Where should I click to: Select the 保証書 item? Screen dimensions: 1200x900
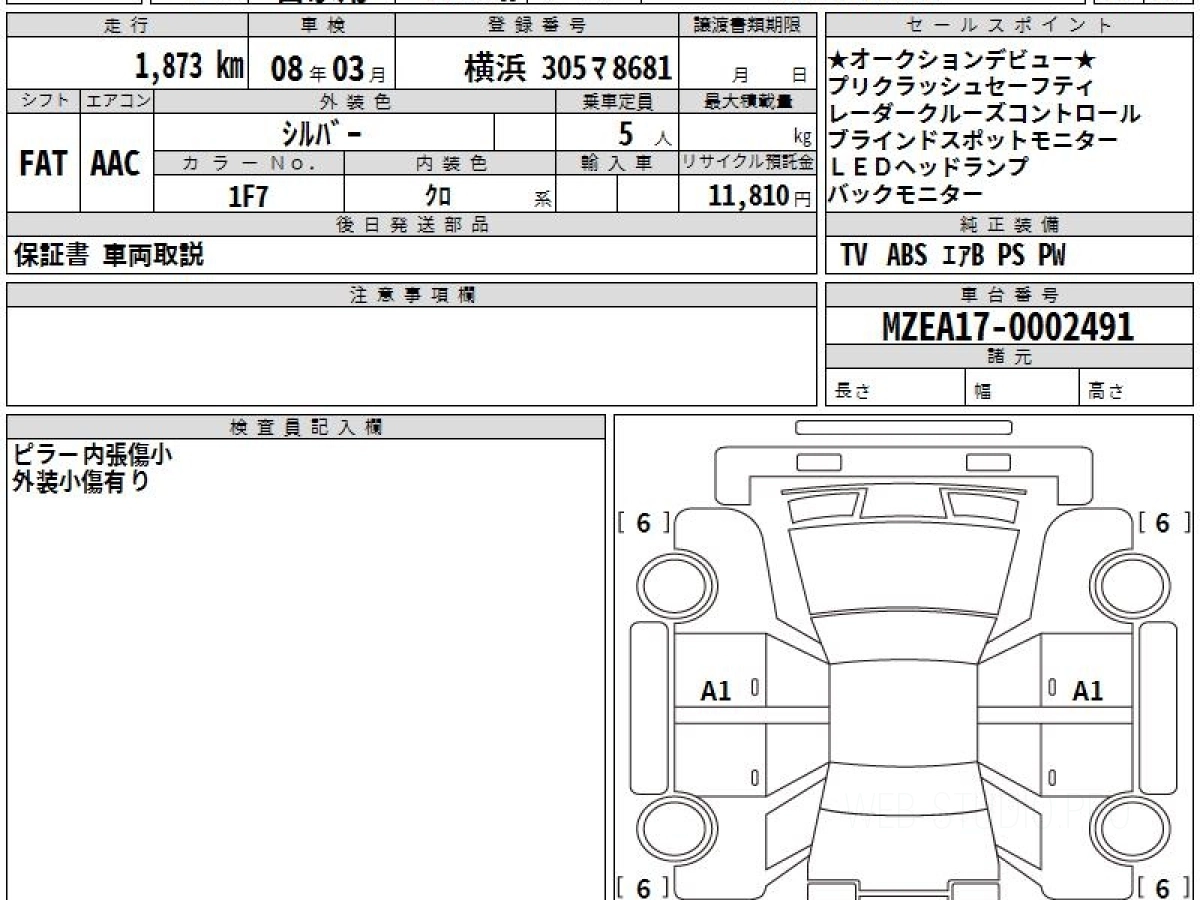(52, 256)
